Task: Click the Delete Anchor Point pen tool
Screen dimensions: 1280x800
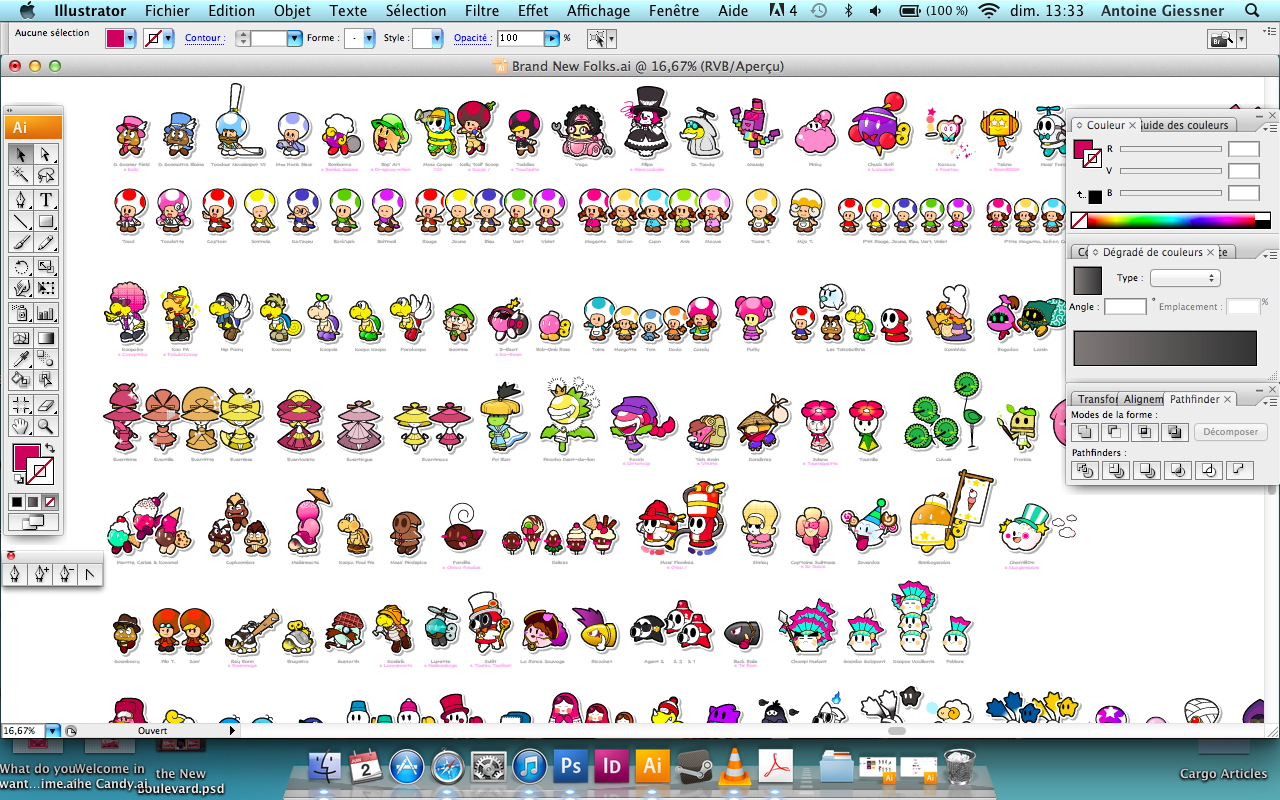Action: tap(65, 574)
